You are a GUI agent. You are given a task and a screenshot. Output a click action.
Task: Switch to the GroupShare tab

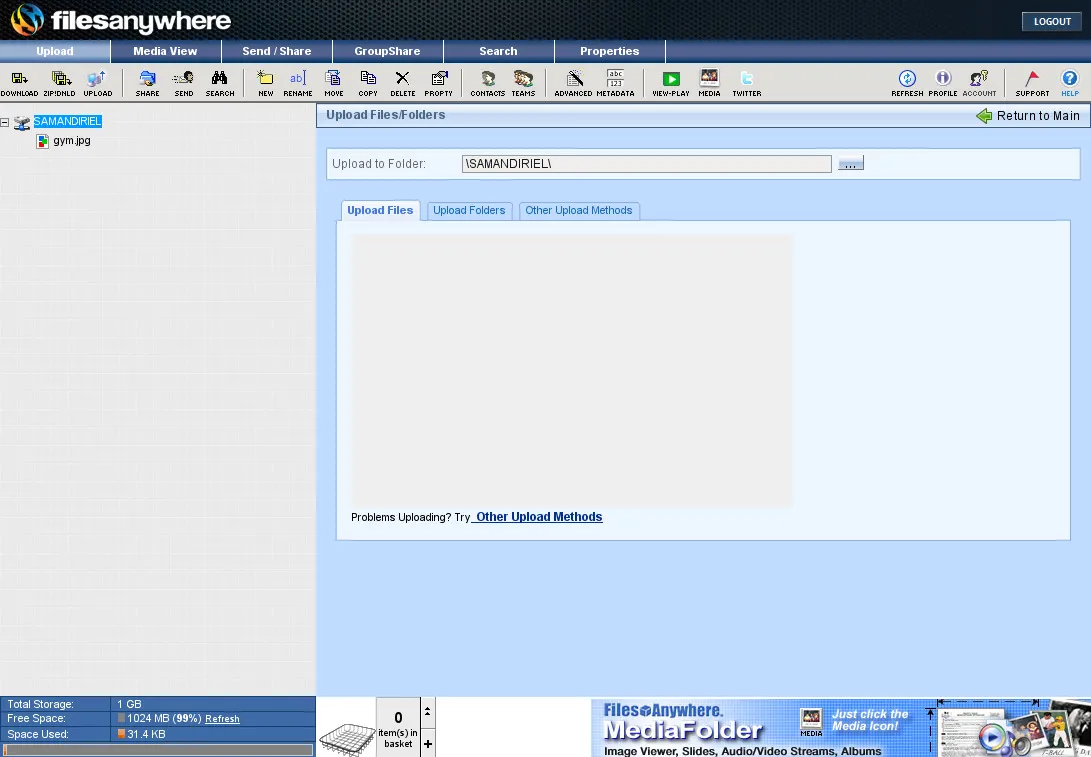tap(389, 51)
